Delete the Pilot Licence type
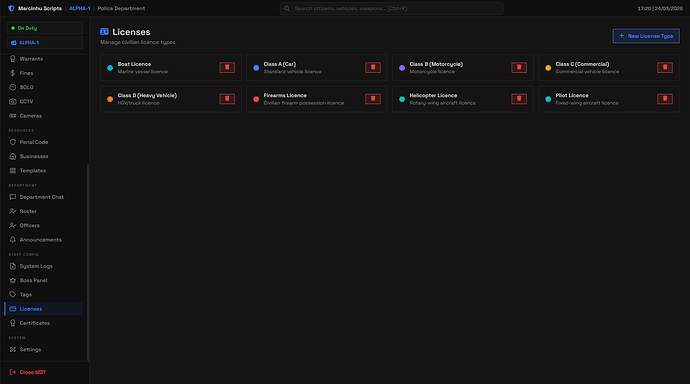 (665, 99)
